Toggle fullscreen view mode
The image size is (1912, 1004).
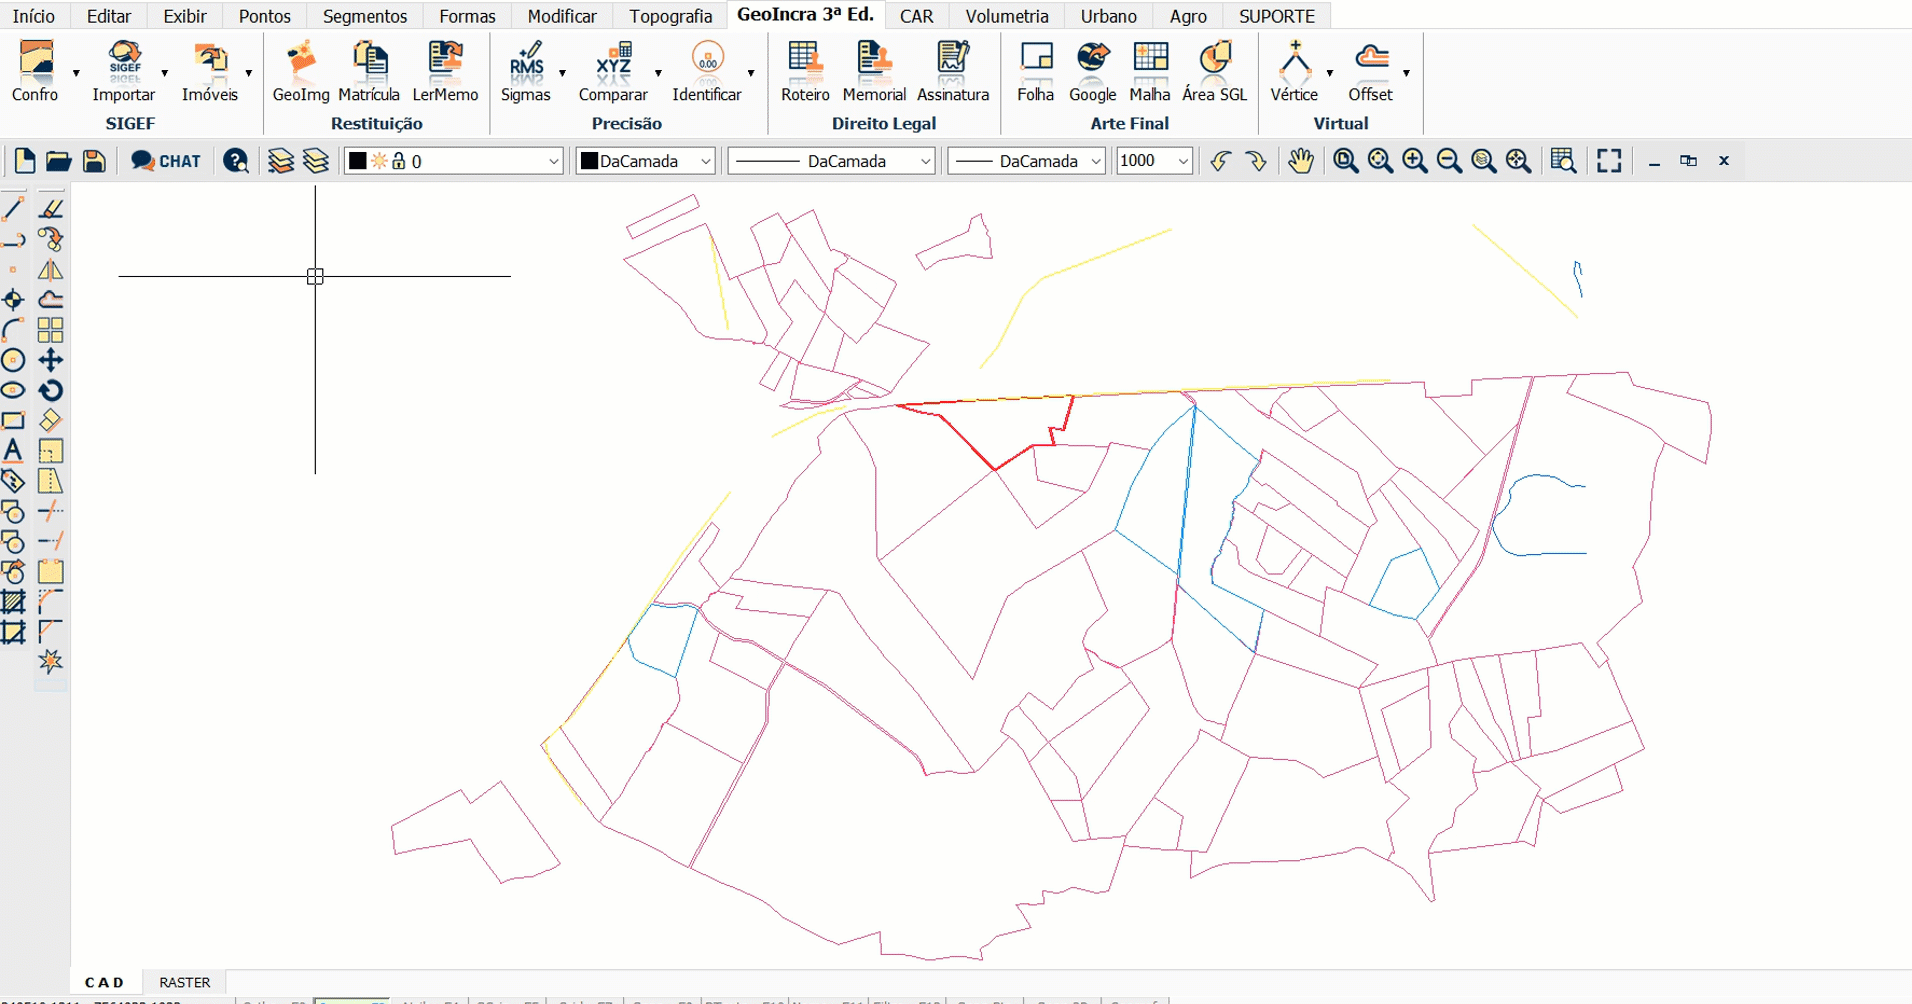pos(1608,161)
